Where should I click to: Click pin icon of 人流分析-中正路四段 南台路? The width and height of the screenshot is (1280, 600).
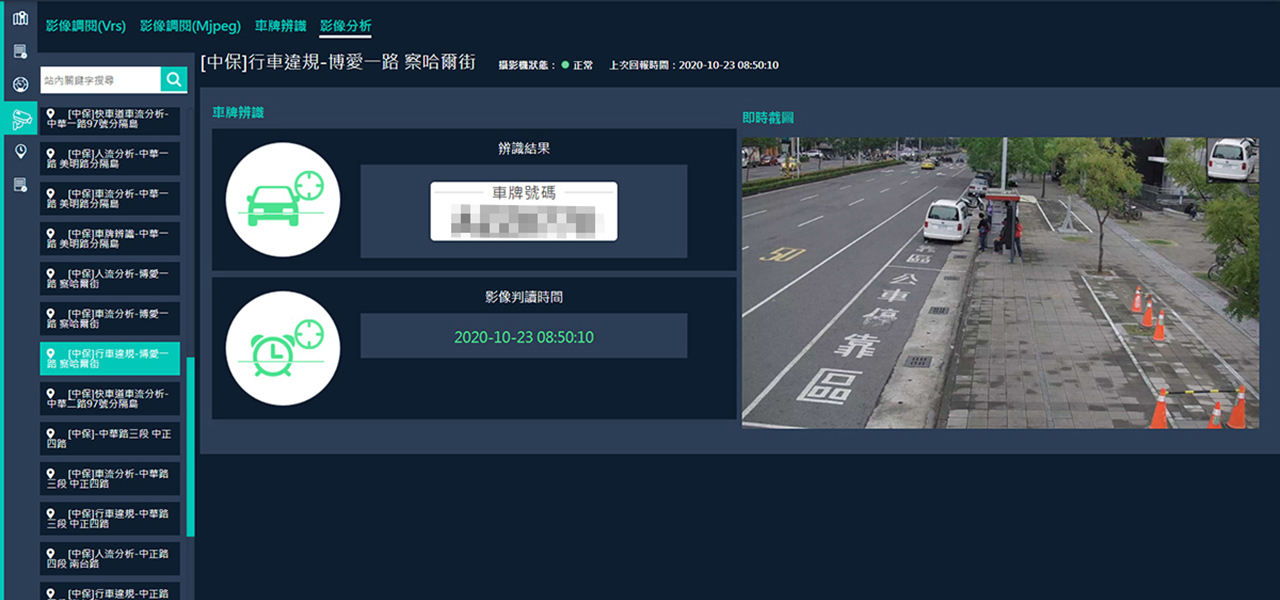point(52,552)
